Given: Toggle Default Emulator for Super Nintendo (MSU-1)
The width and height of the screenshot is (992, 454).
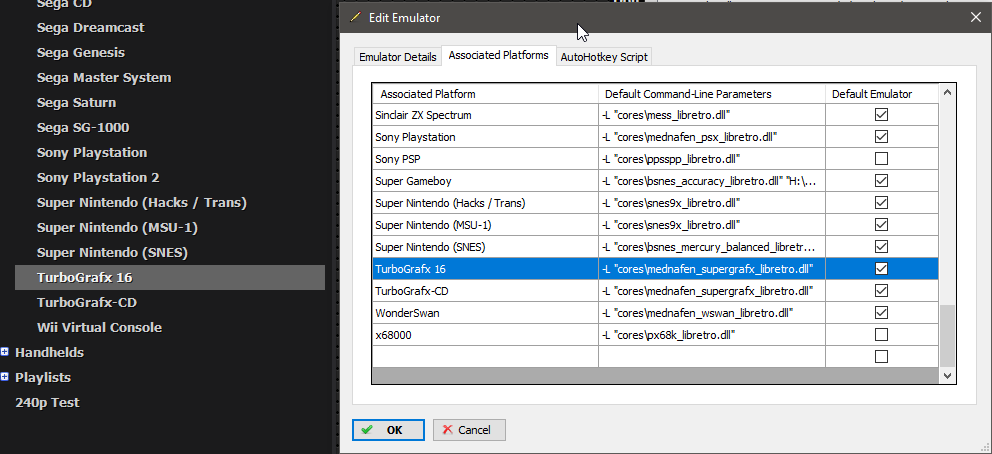Looking at the screenshot, I should [x=881, y=224].
